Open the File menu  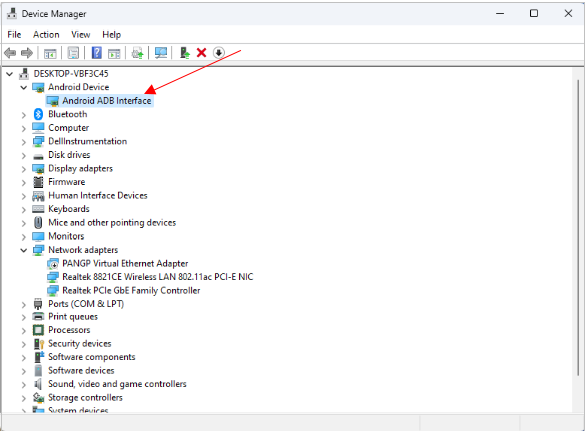tap(14, 34)
